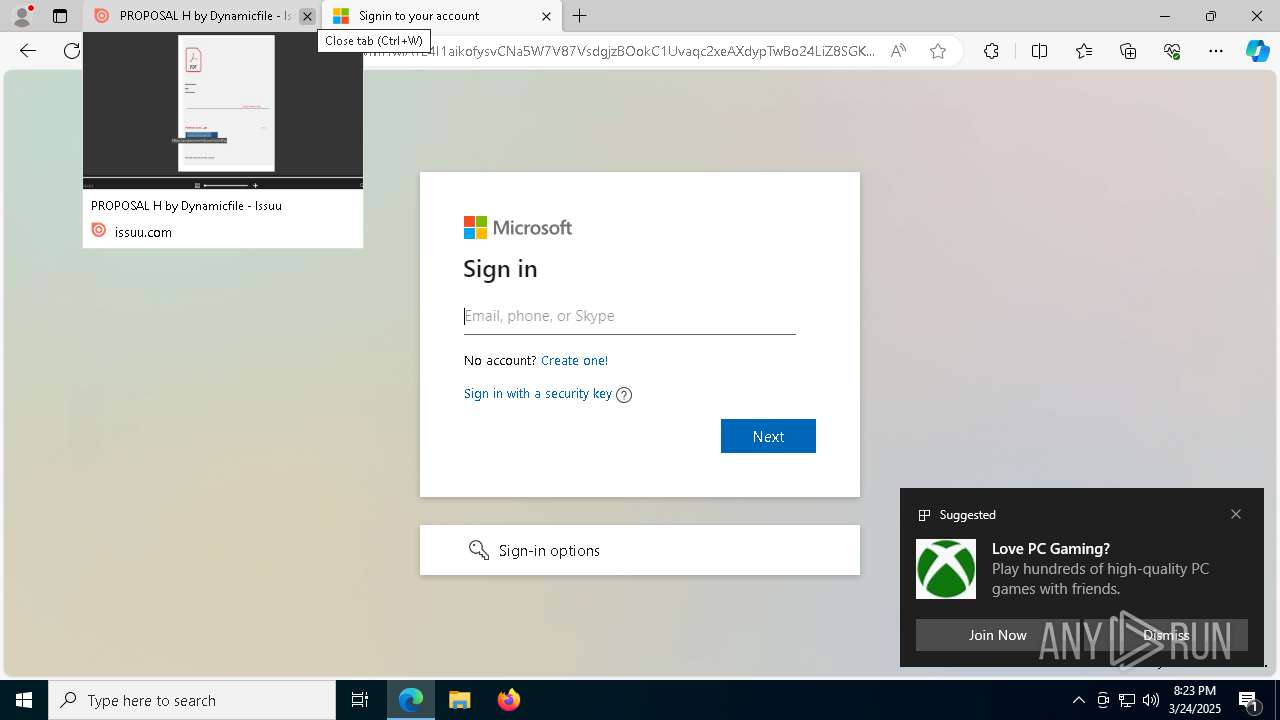The height and width of the screenshot is (720, 1280).
Task: Open Firefox from taskbar
Action: [509, 700]
